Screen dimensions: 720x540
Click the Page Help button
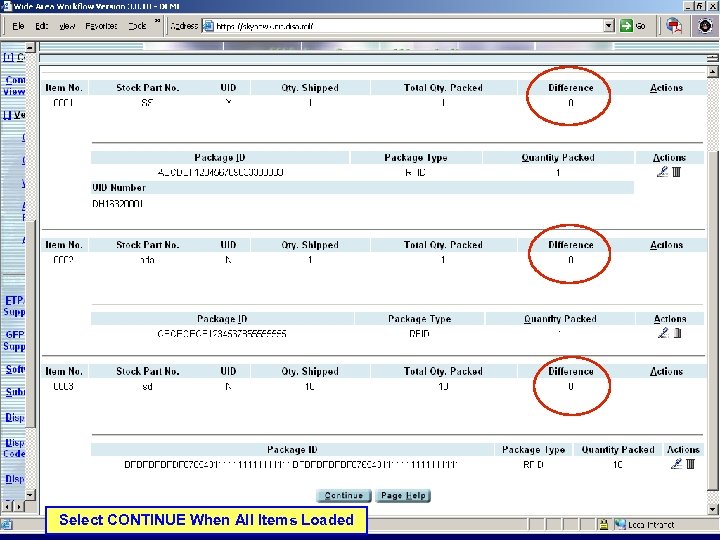403,495
